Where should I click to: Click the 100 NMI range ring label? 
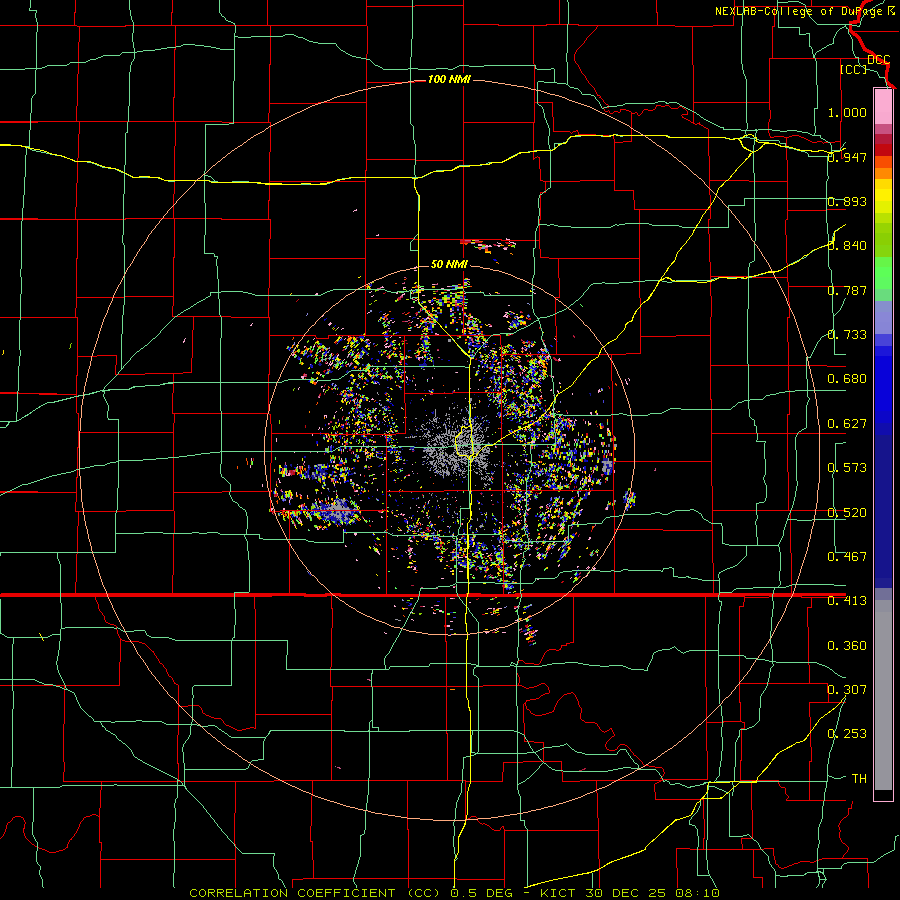449,79
